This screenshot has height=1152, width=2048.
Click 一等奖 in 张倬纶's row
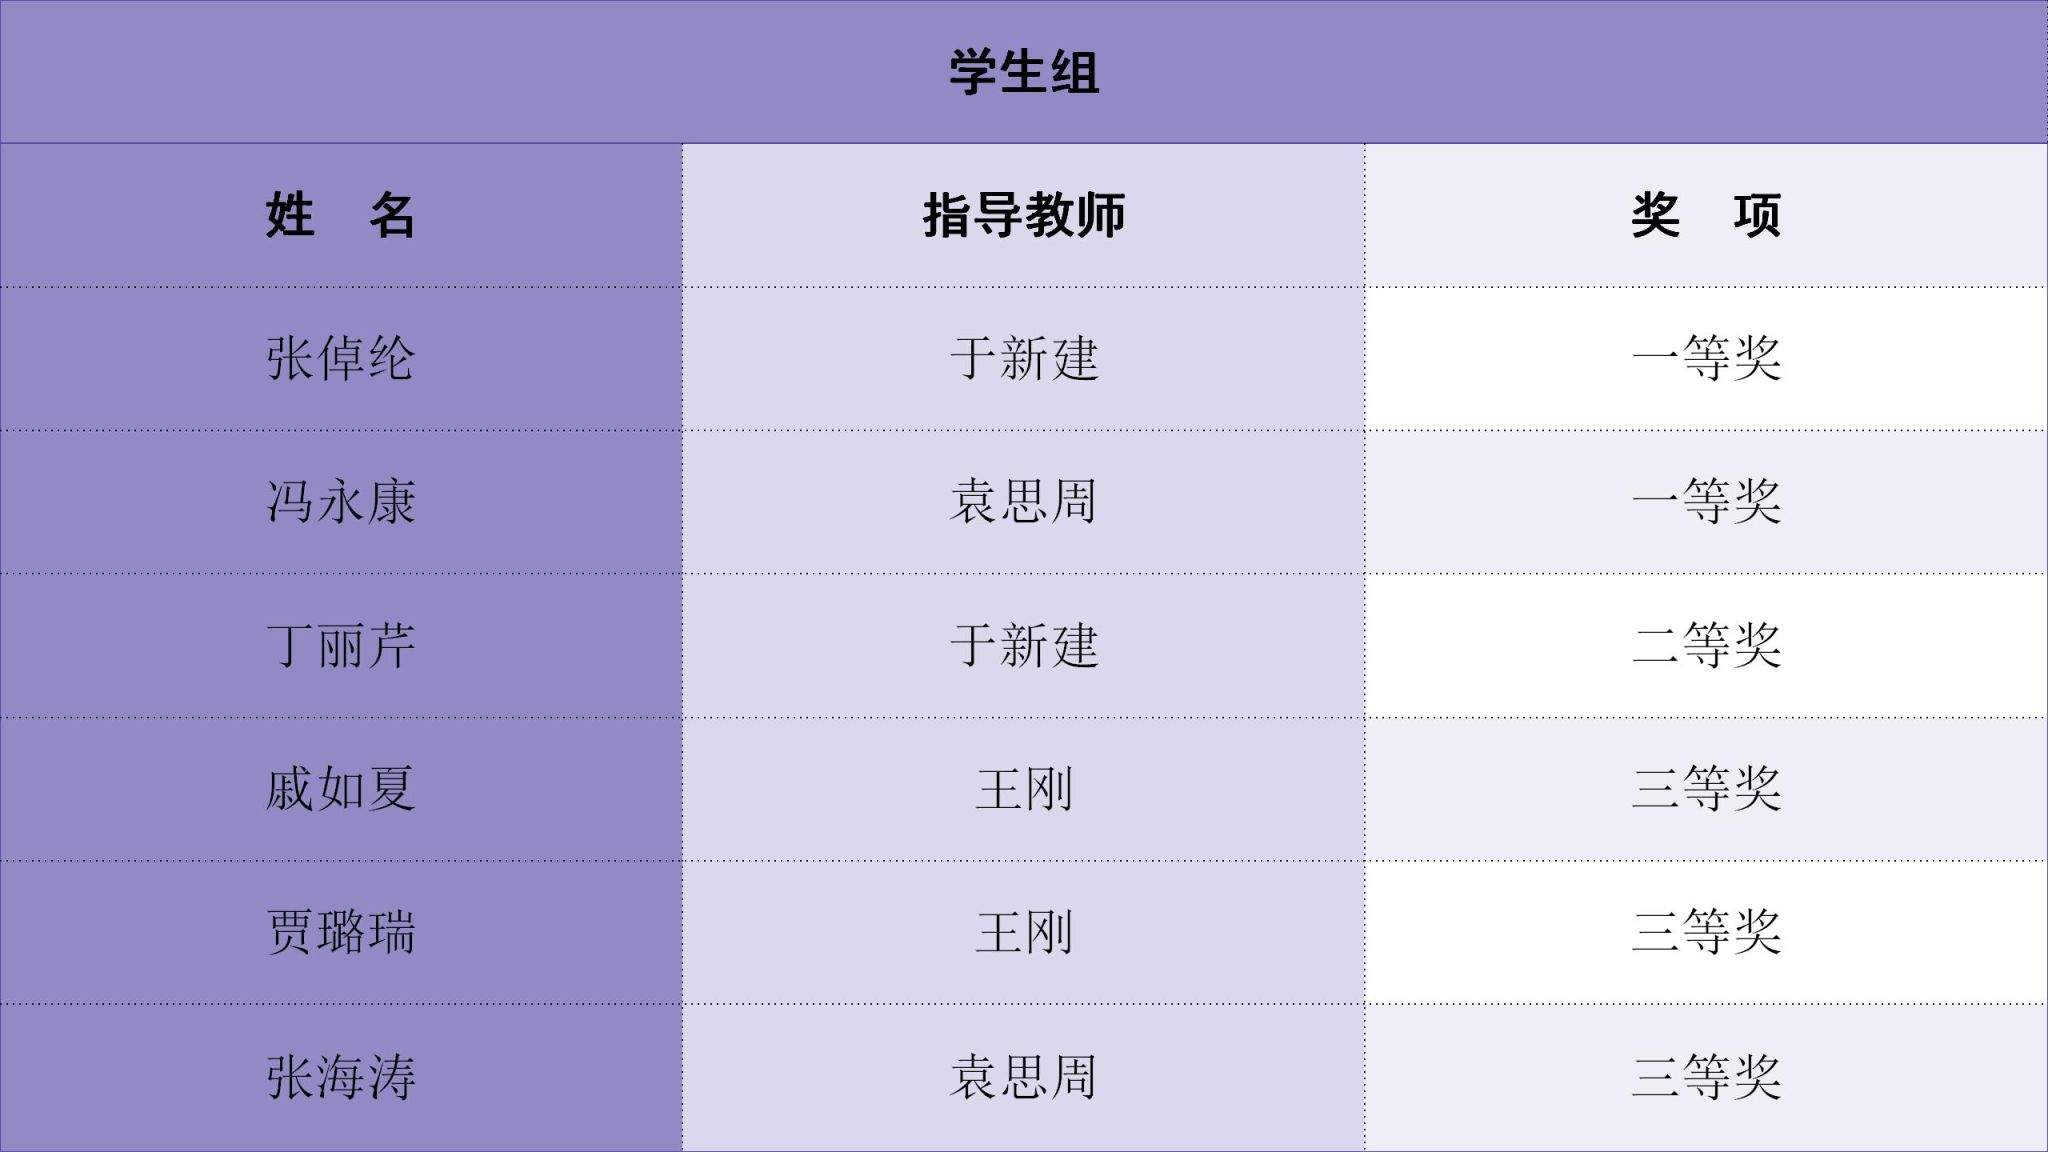pyautogui.click(x=1706, y=358)
